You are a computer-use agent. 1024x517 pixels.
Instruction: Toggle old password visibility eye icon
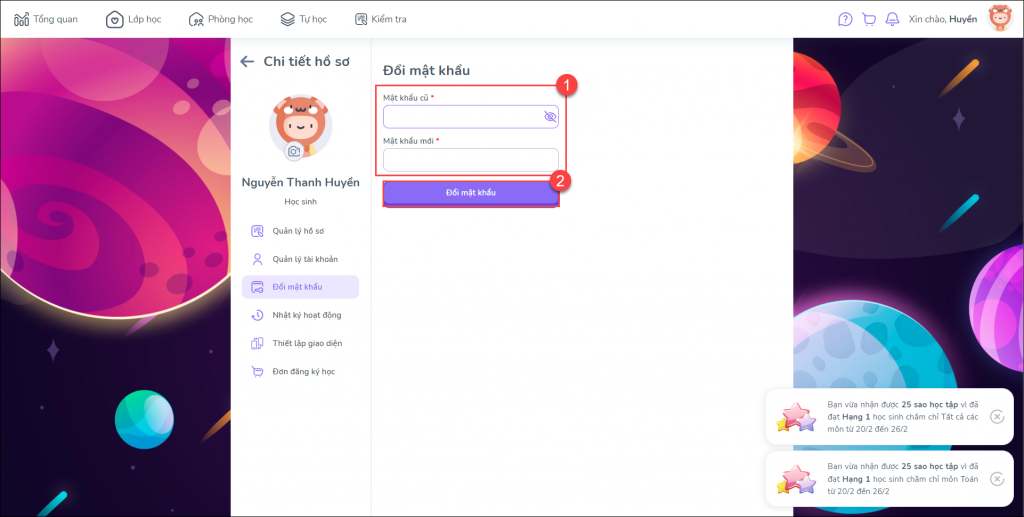coord(549,117)
